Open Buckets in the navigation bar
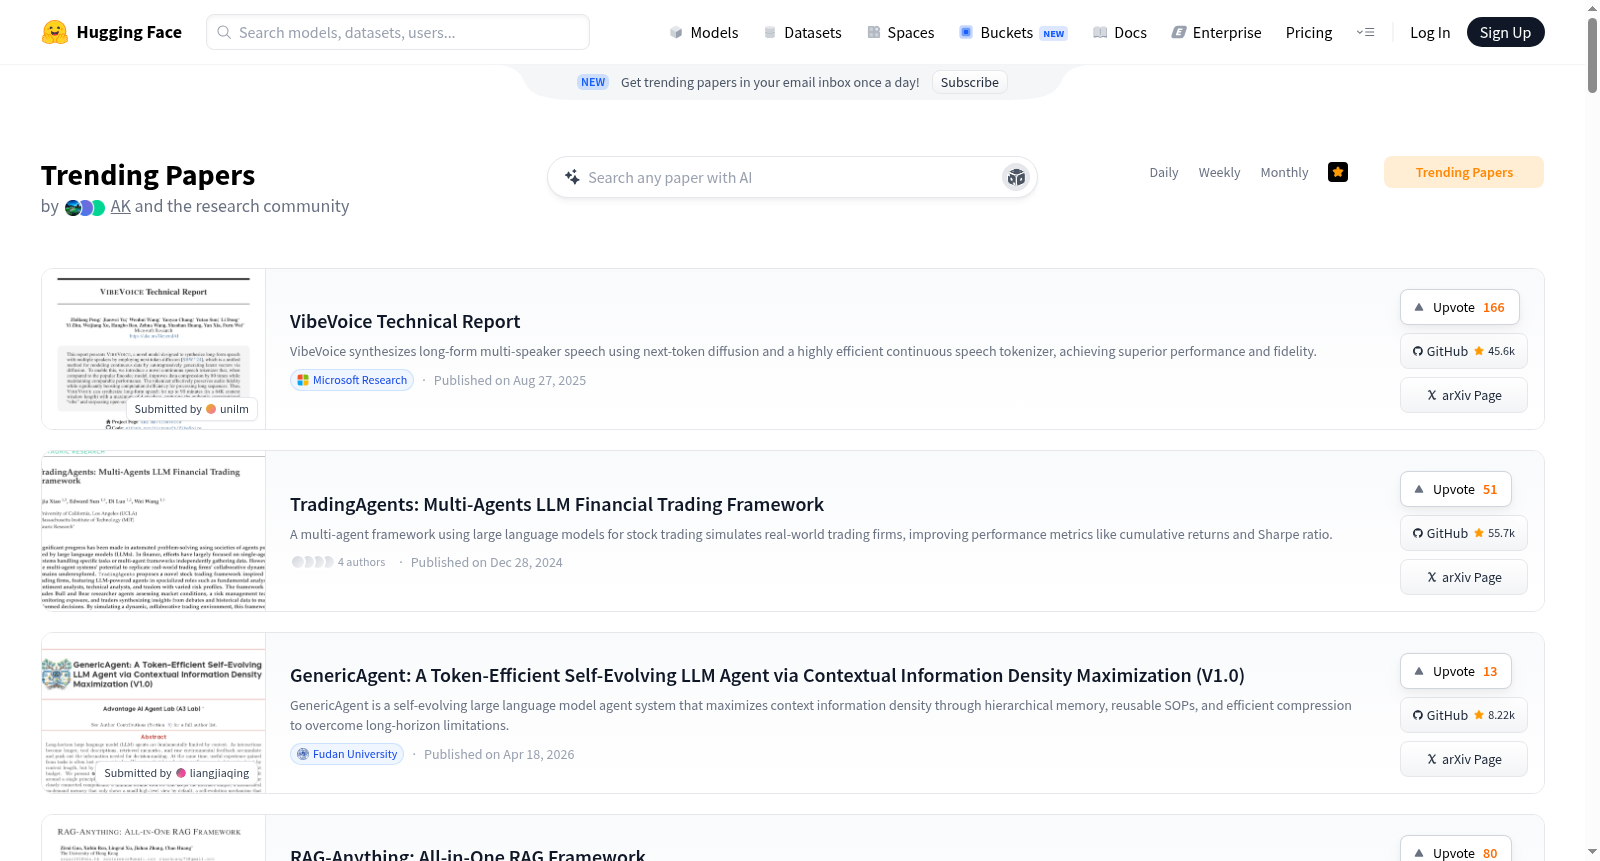Image resolution: width=1600 pixels, height=861 pixels. 1013,32
